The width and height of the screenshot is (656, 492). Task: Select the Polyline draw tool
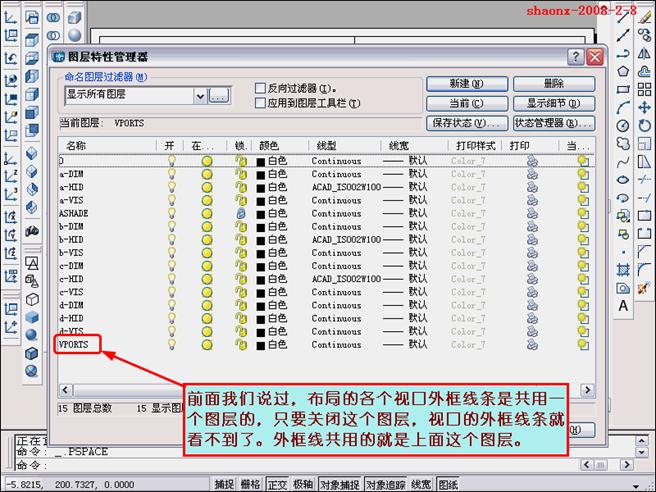tap(623, 53)
